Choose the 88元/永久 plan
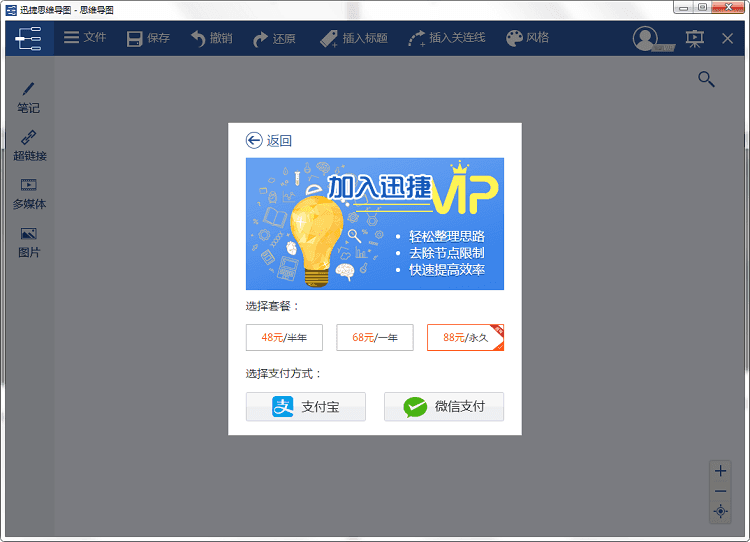This screenshot has height=542, width=750. click(465, 338)
